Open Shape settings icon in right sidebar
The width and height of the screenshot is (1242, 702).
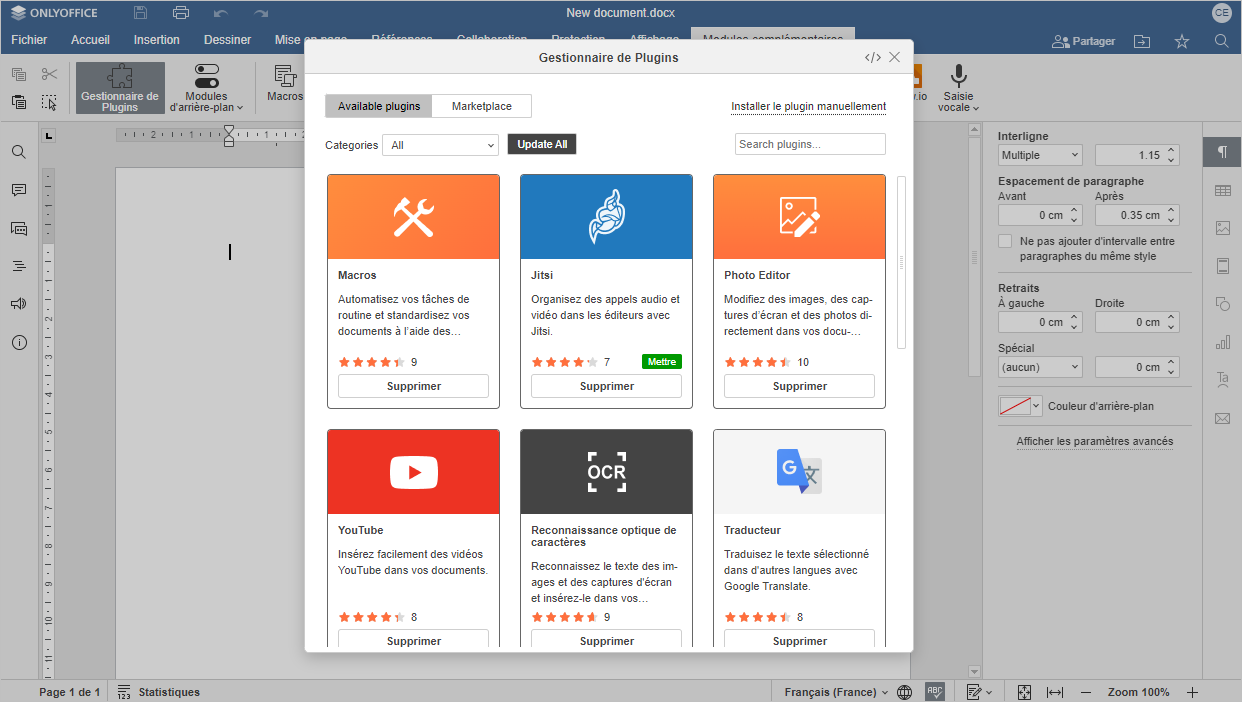(1222, 304)
